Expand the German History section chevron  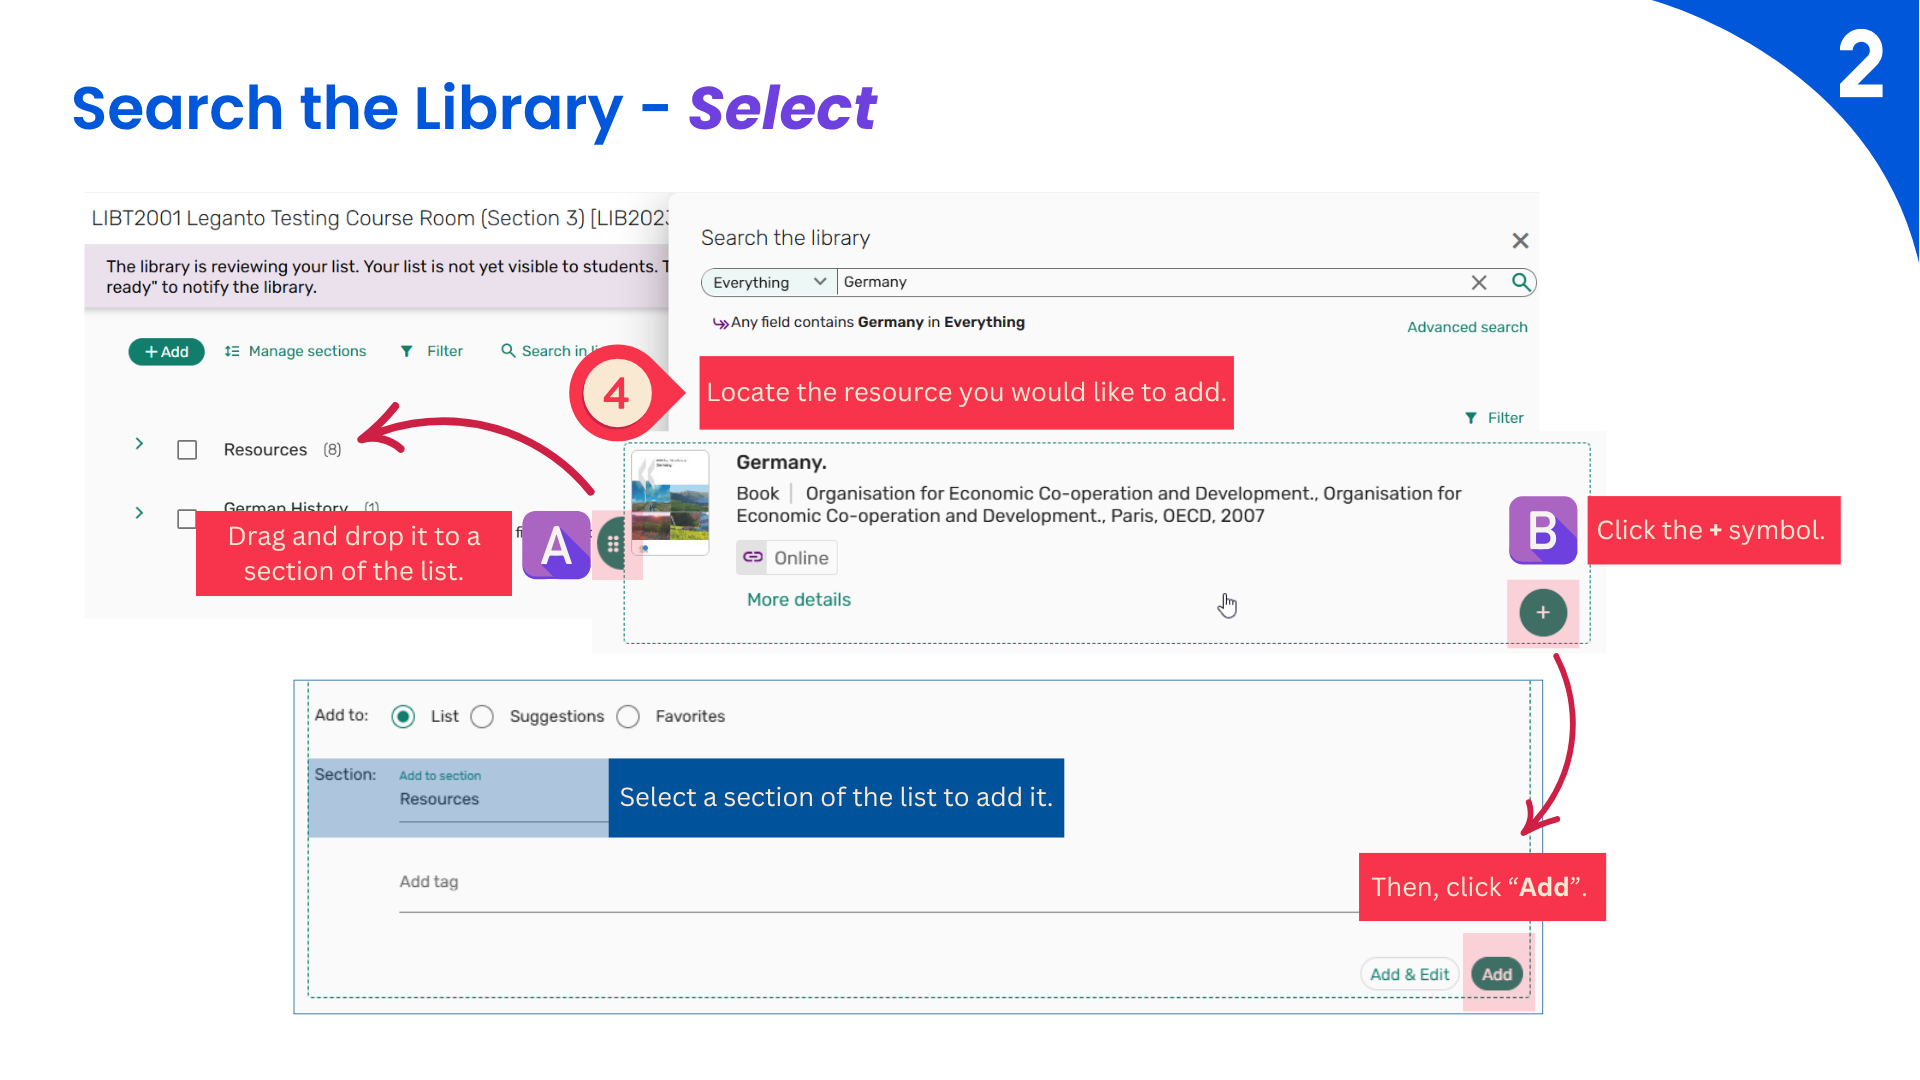(139, 513)
